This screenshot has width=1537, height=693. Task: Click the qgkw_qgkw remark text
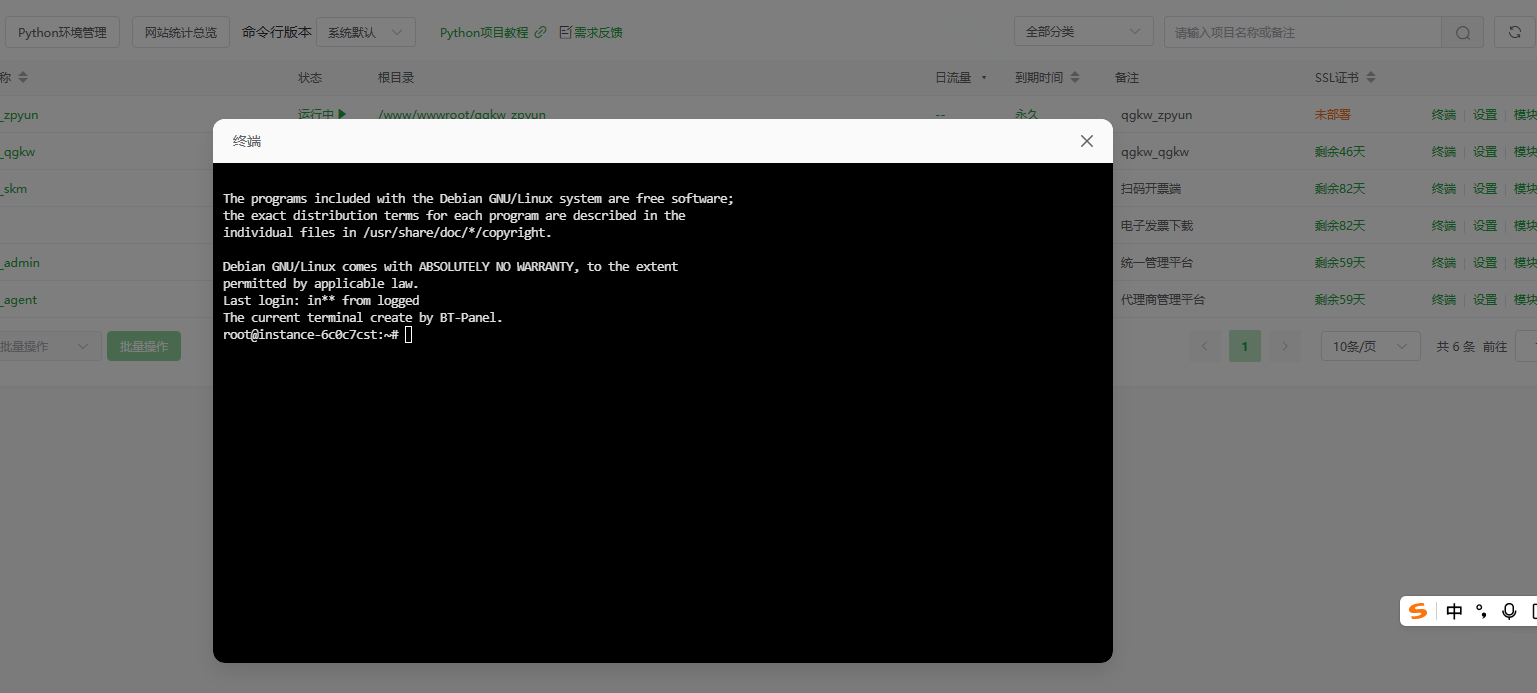[x=1155, y=152]
